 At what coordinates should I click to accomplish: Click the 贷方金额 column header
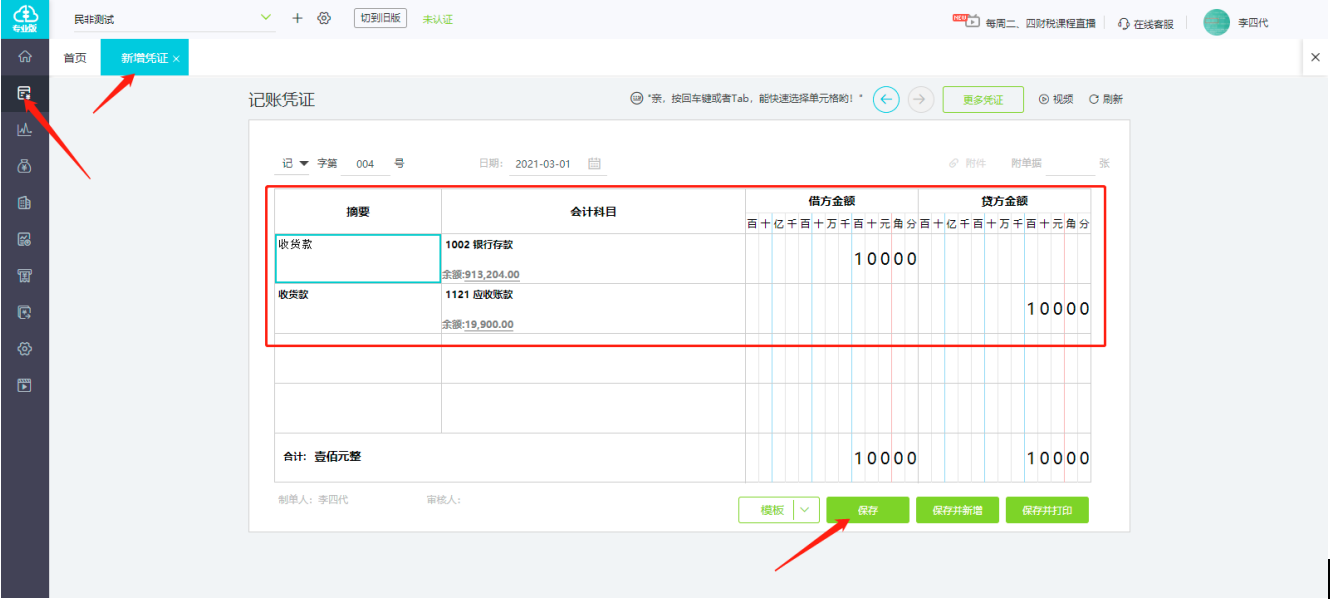(1005, 201)
